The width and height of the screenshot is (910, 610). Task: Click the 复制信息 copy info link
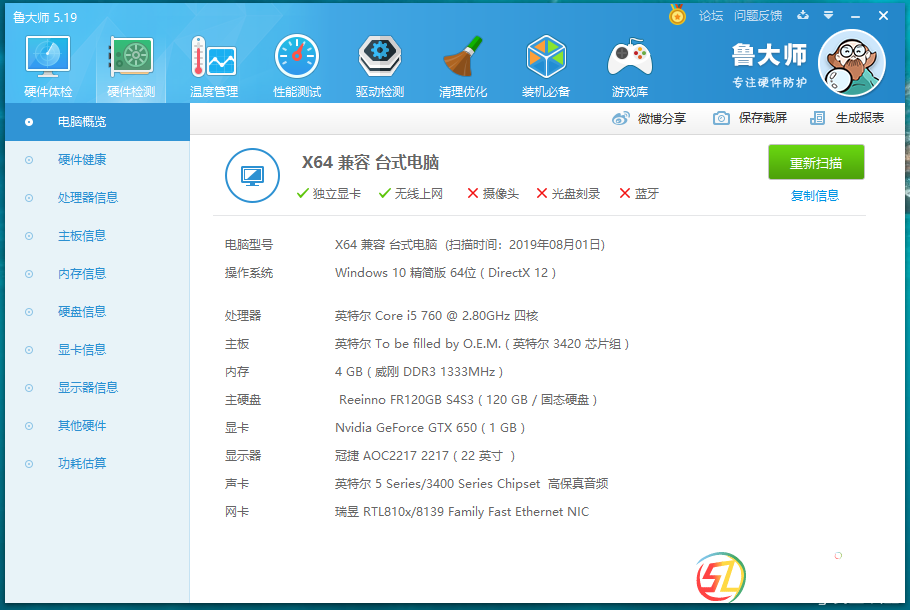coord(815,196)
